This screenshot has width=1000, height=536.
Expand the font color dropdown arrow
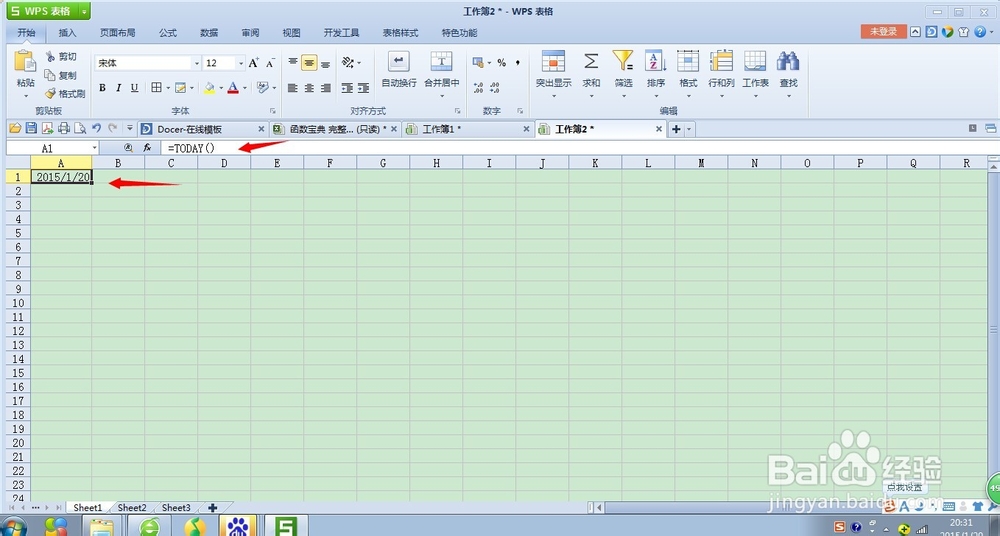coord(244,88)
